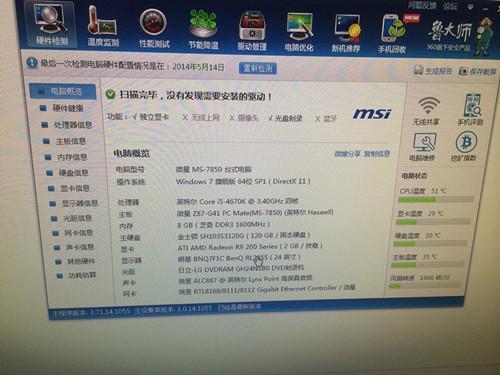Open the 电脑维修 computer repair tool
The image size is (500, 375).
[423, 147]
